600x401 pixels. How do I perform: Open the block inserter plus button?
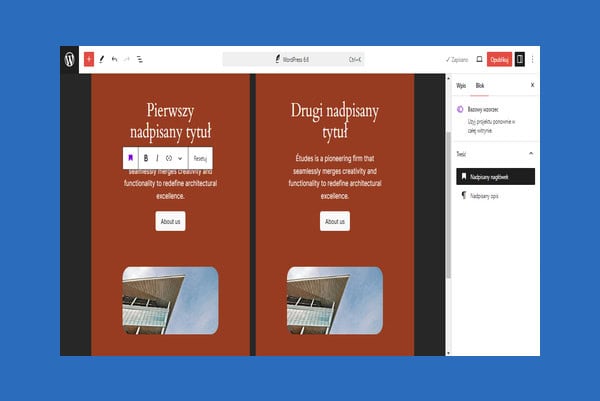coord(89,59)
